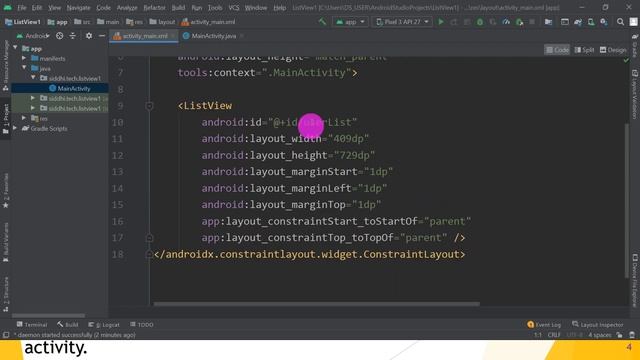The height and width of the screenshot is (360, 640).
Task: Open the Layout Inspector
Action: (x=598, y=324)
